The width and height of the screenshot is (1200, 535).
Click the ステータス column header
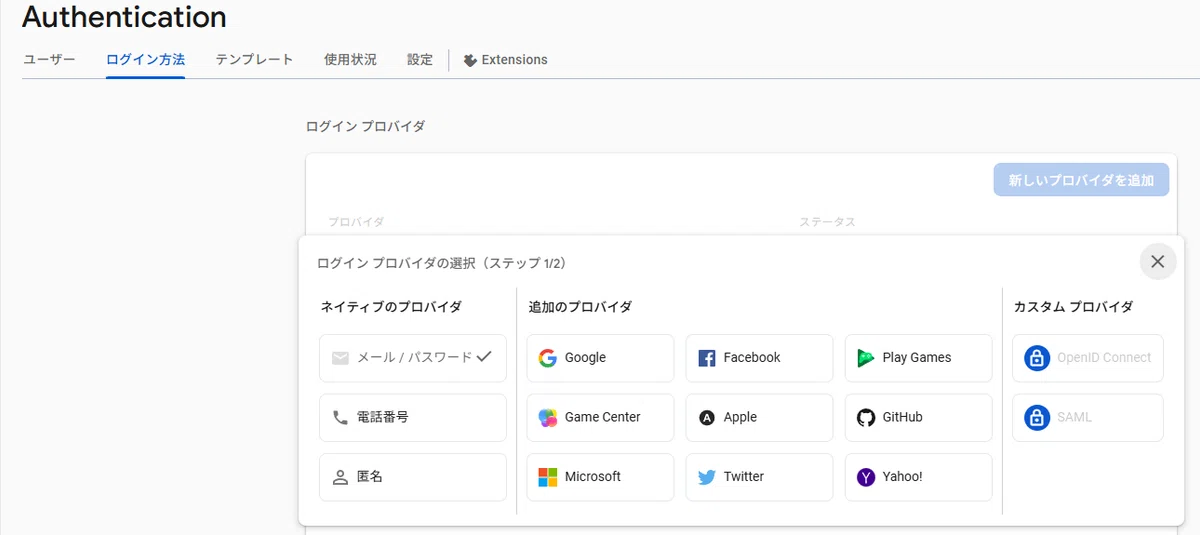[827, 222]
